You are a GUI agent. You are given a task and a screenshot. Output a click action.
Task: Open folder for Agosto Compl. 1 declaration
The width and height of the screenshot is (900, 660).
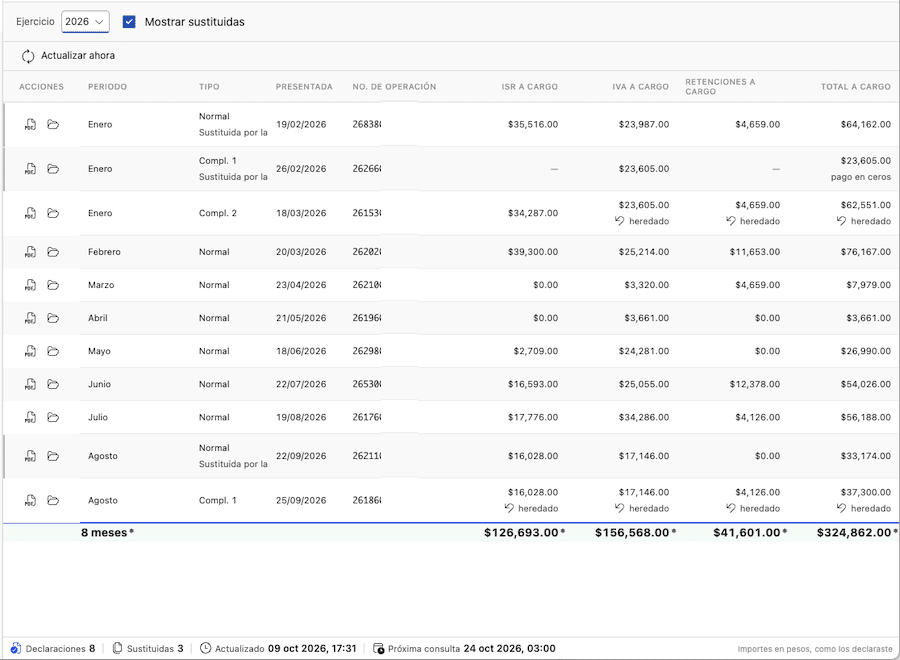point(53,500)
